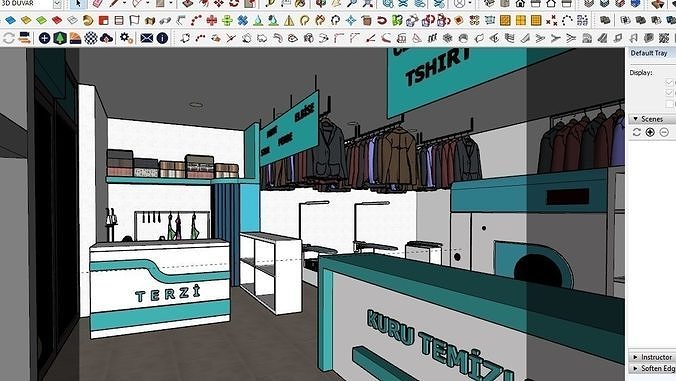
Task: Click the red U-turn undo arrow icon
Action: point(382,20)
